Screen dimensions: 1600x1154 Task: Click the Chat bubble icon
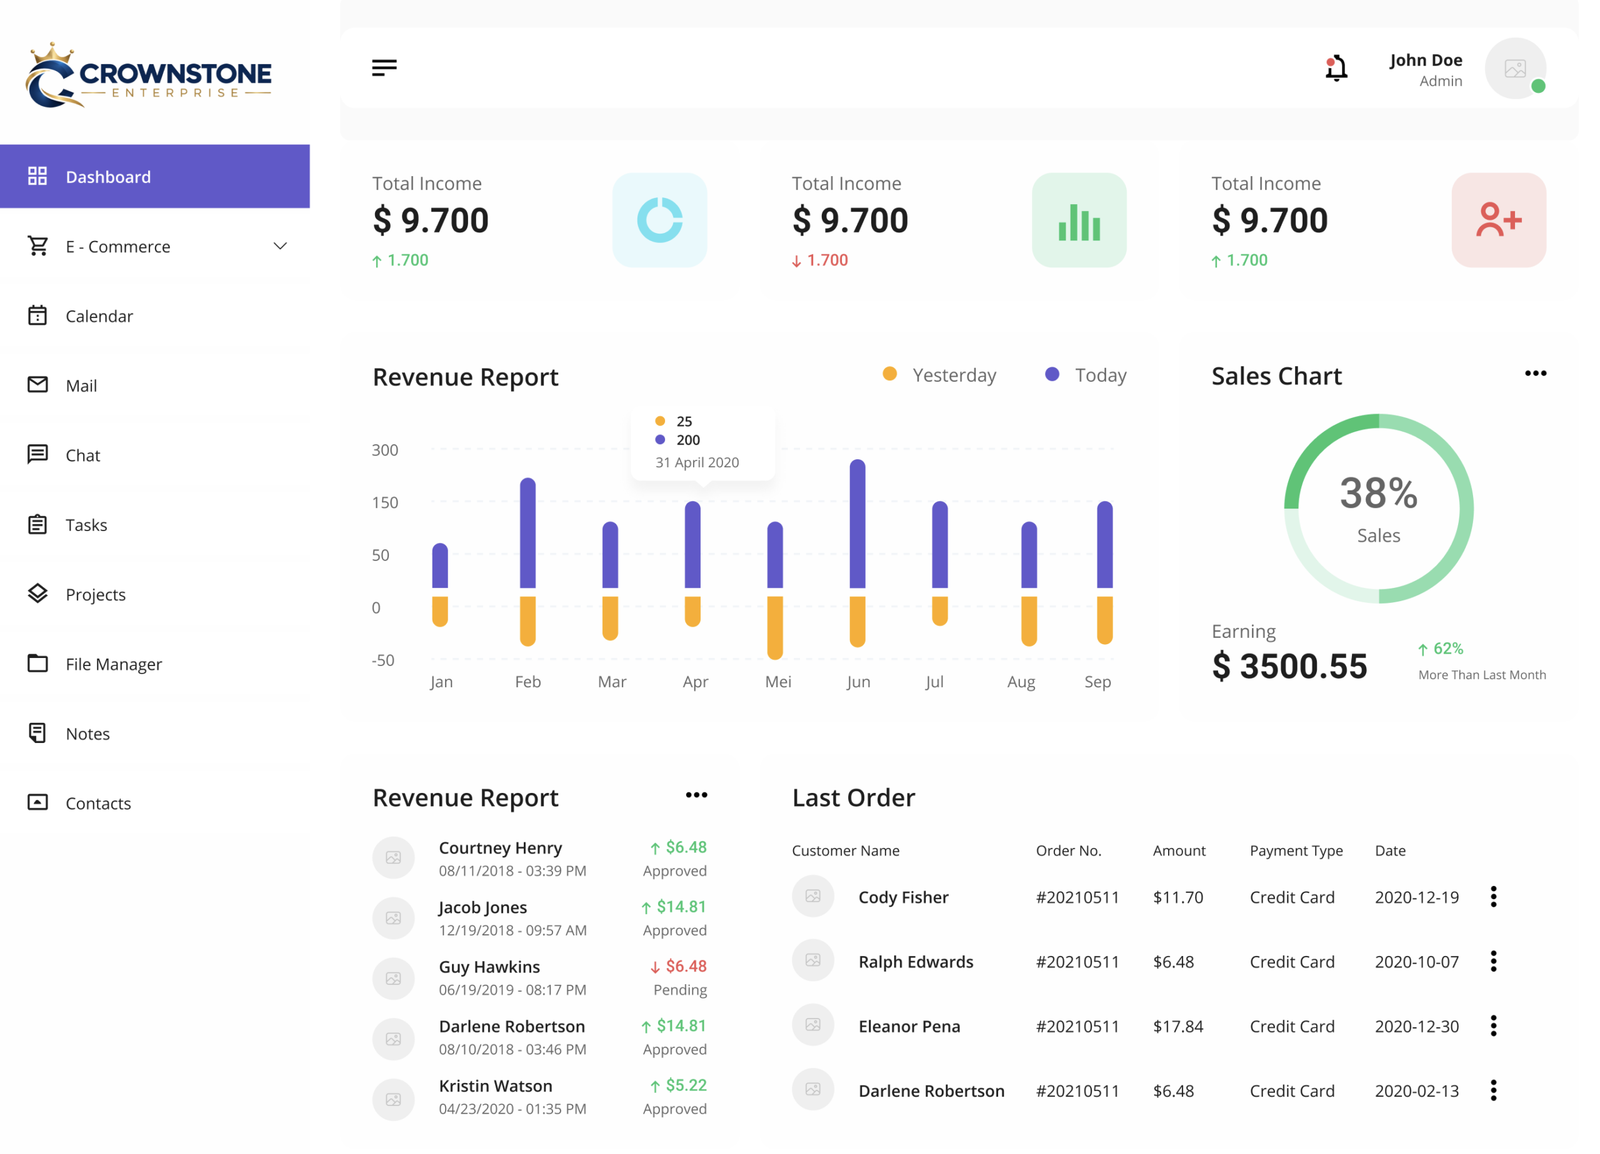[x=37, y=454]
